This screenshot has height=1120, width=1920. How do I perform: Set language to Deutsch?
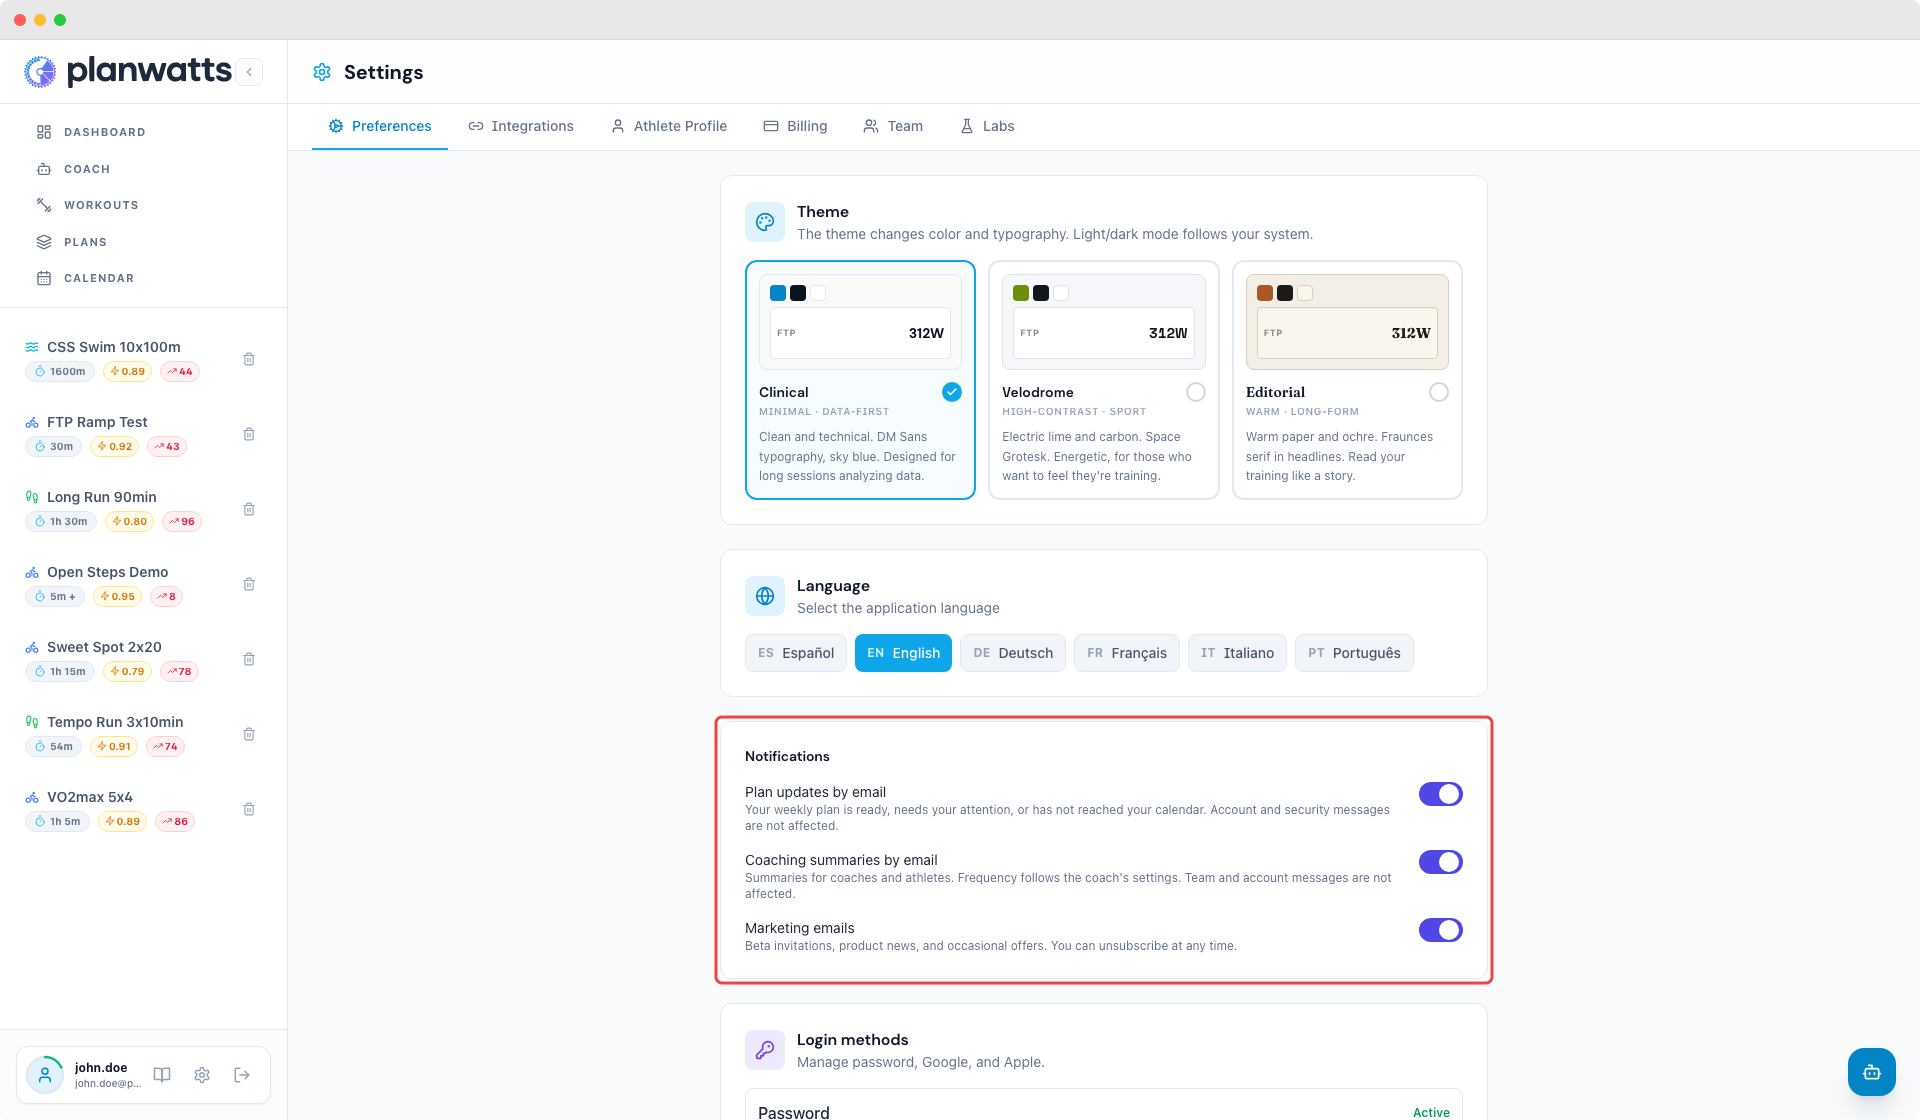[1013, 653]
